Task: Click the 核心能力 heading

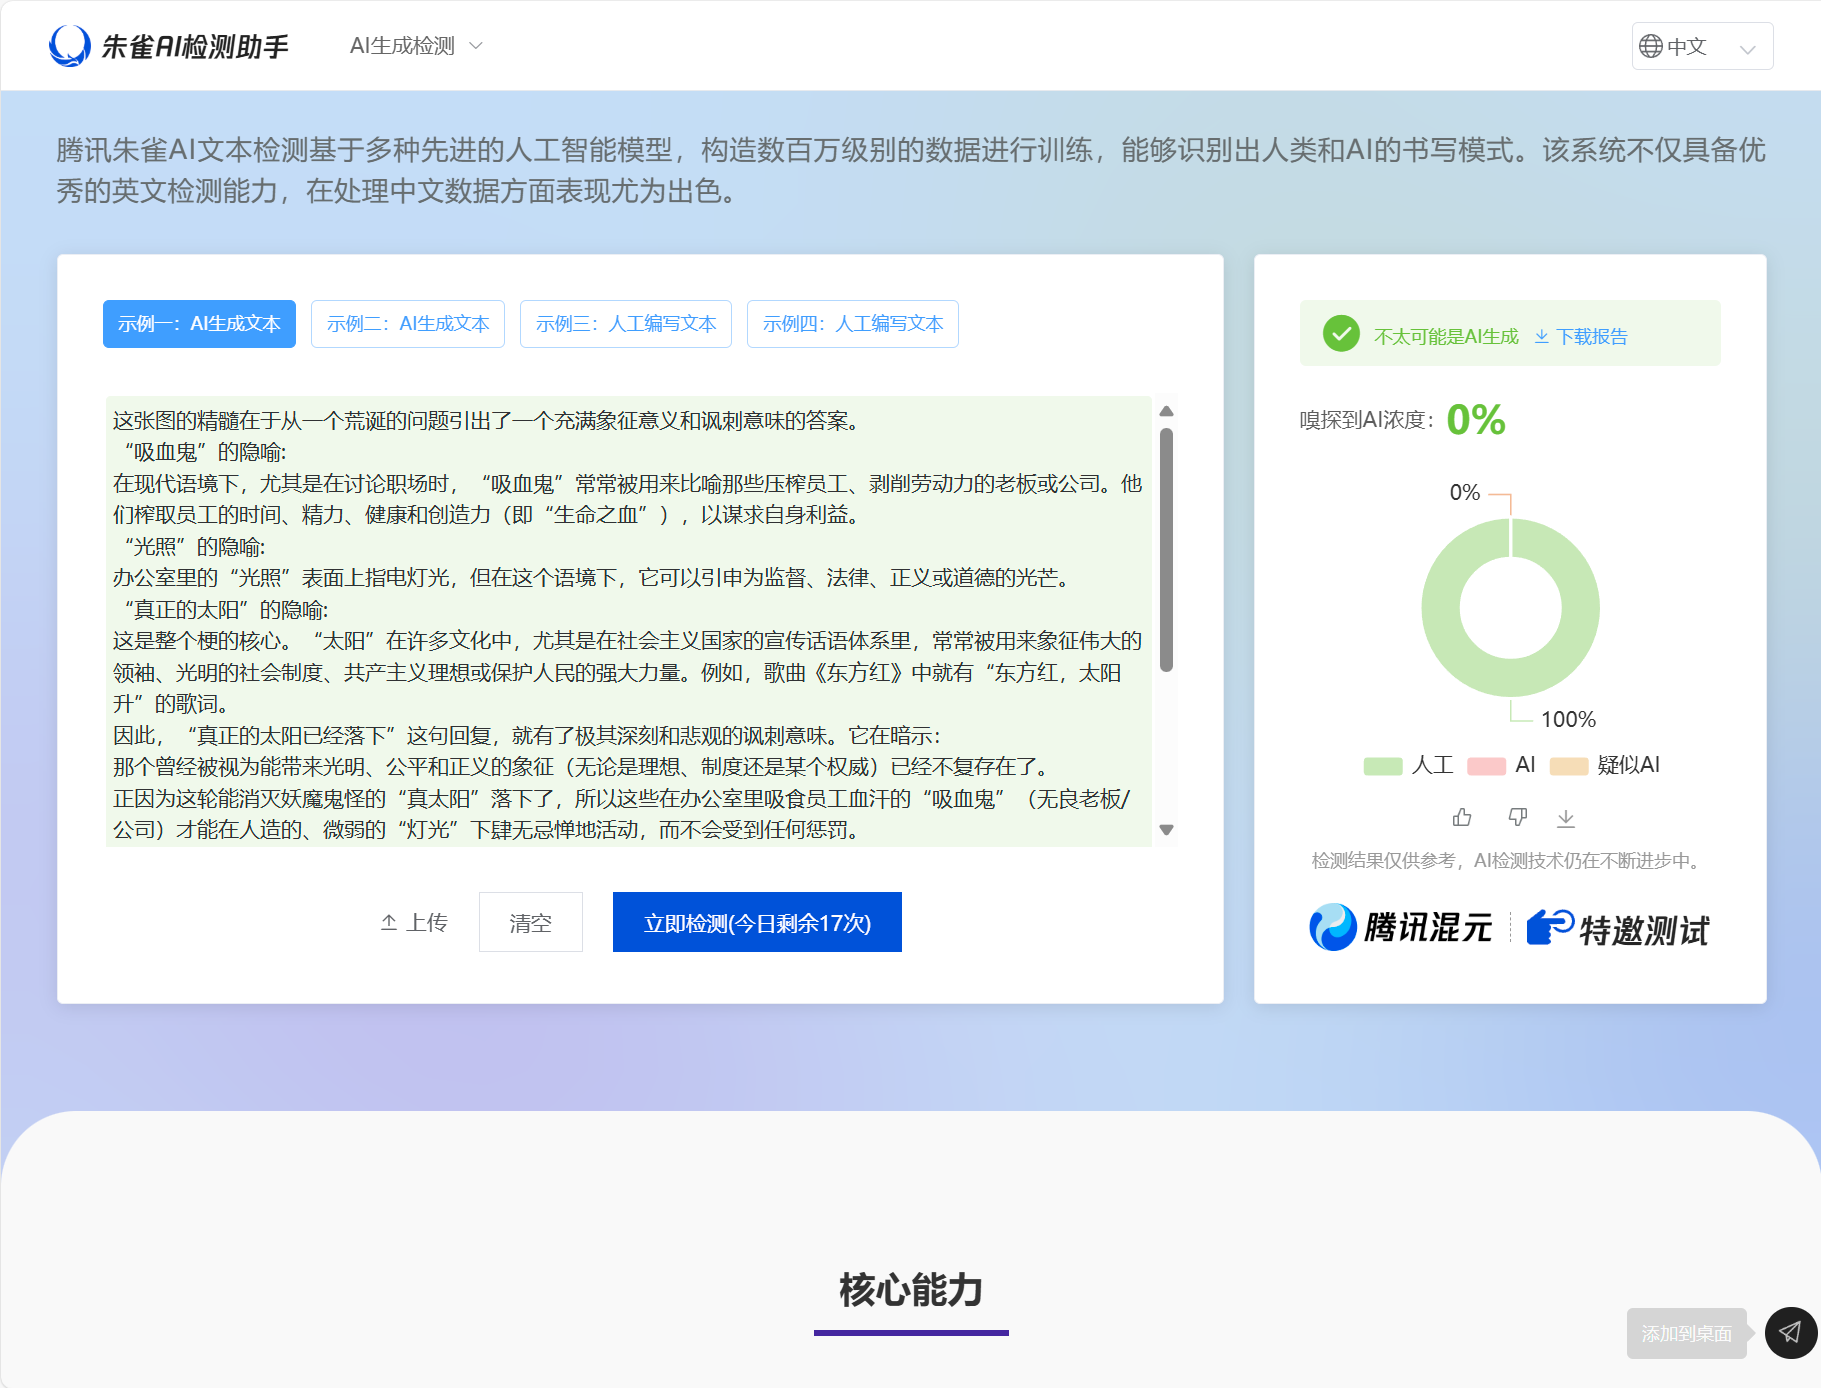Action: click(x=911, y=1290)
